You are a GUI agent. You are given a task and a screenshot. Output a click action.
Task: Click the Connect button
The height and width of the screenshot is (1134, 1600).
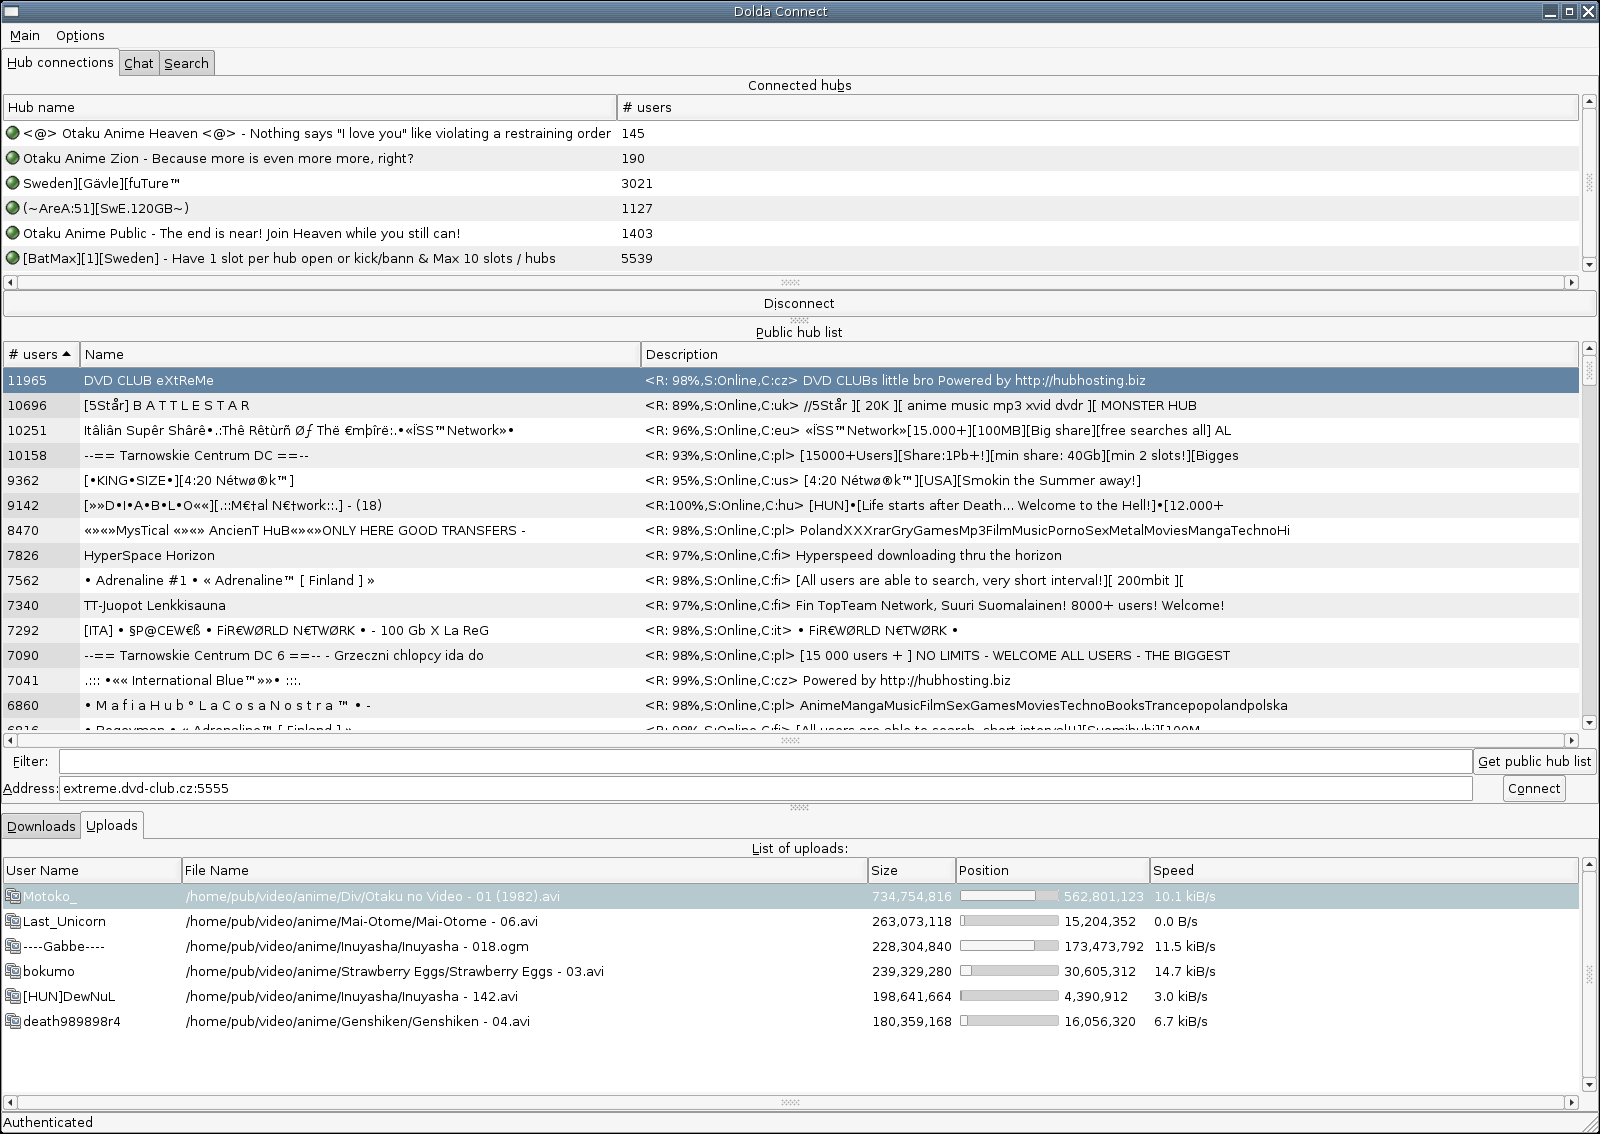coord(1534,788)
